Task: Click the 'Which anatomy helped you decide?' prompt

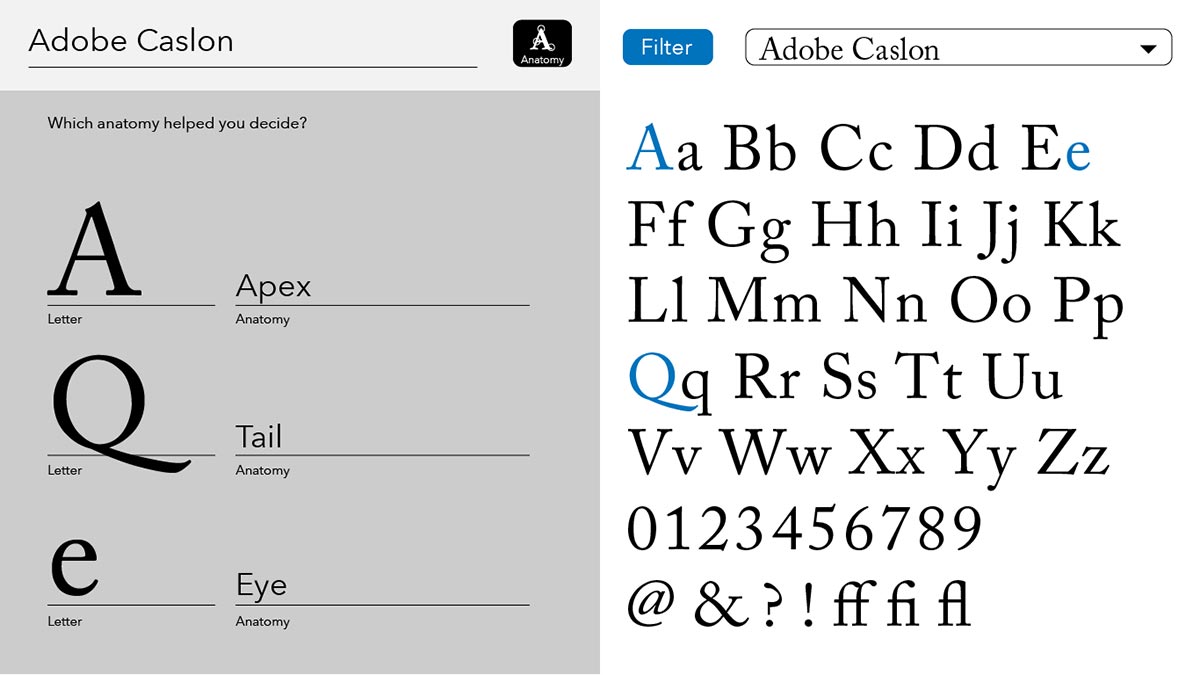Action: click(x=177, y=124)
